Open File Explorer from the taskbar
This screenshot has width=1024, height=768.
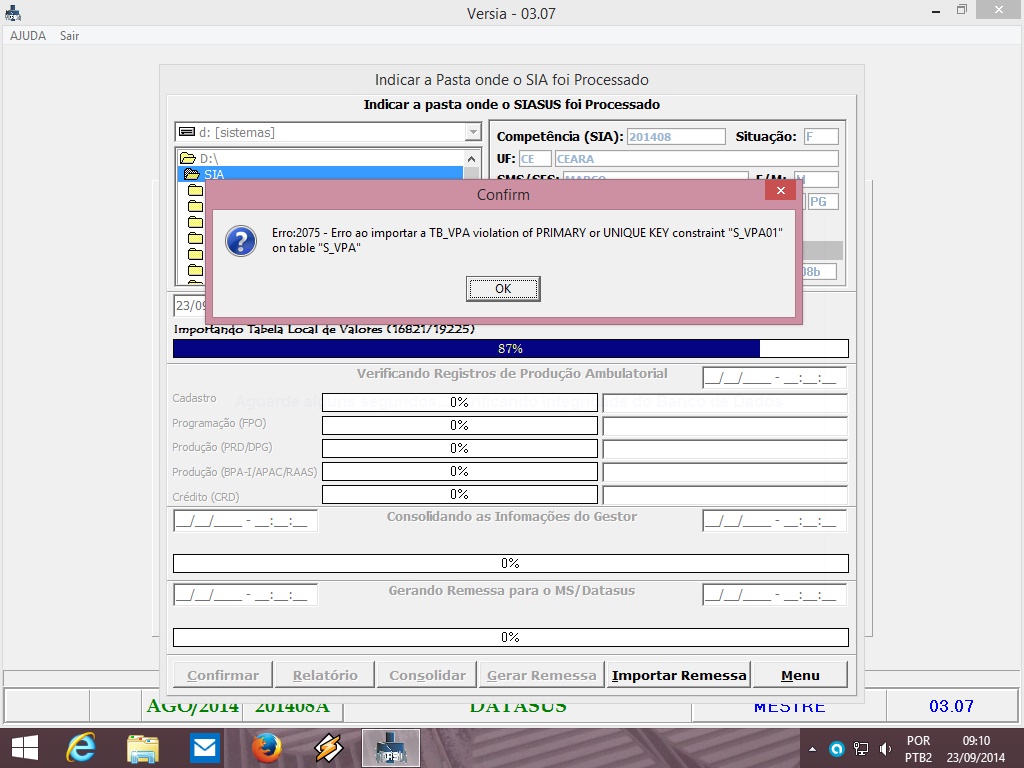click(142, 747)
